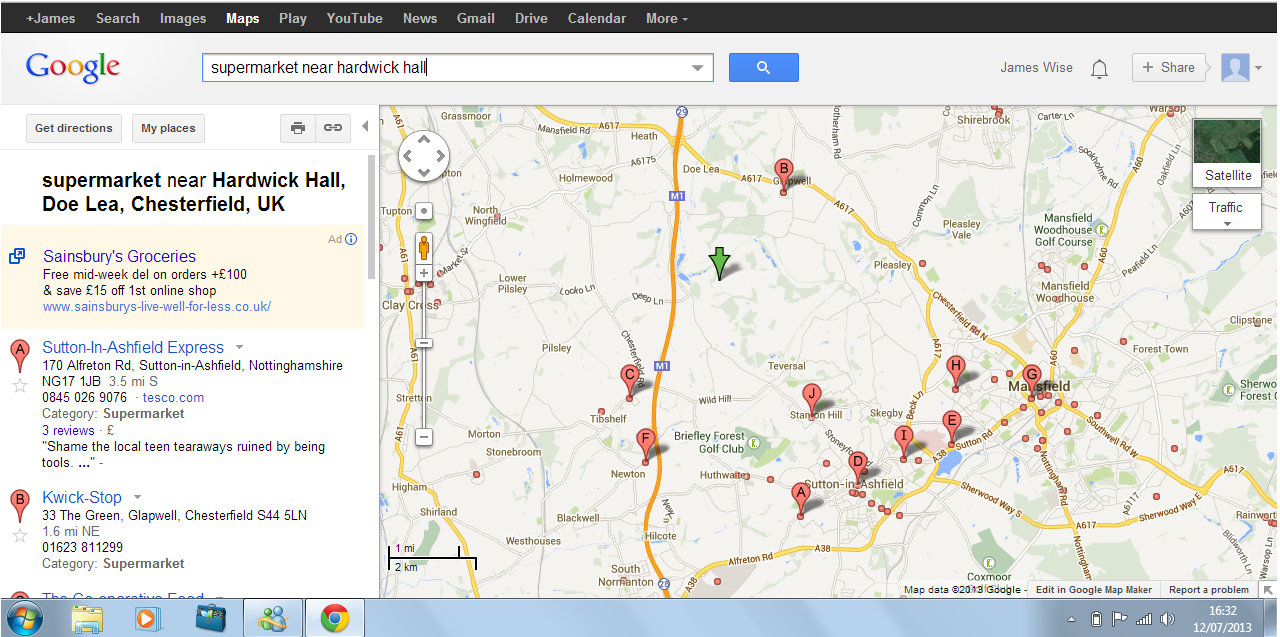1280x637 pixels.
Task: Open the Sutton-In-Ashfield Express result link
Action: click(133, 347)
